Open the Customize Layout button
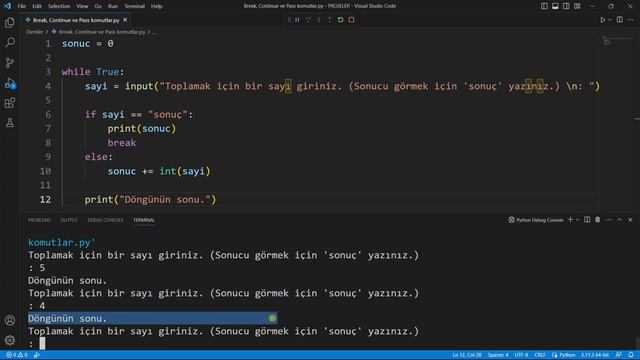Screen dimensions: 640x360 point(577,6)
